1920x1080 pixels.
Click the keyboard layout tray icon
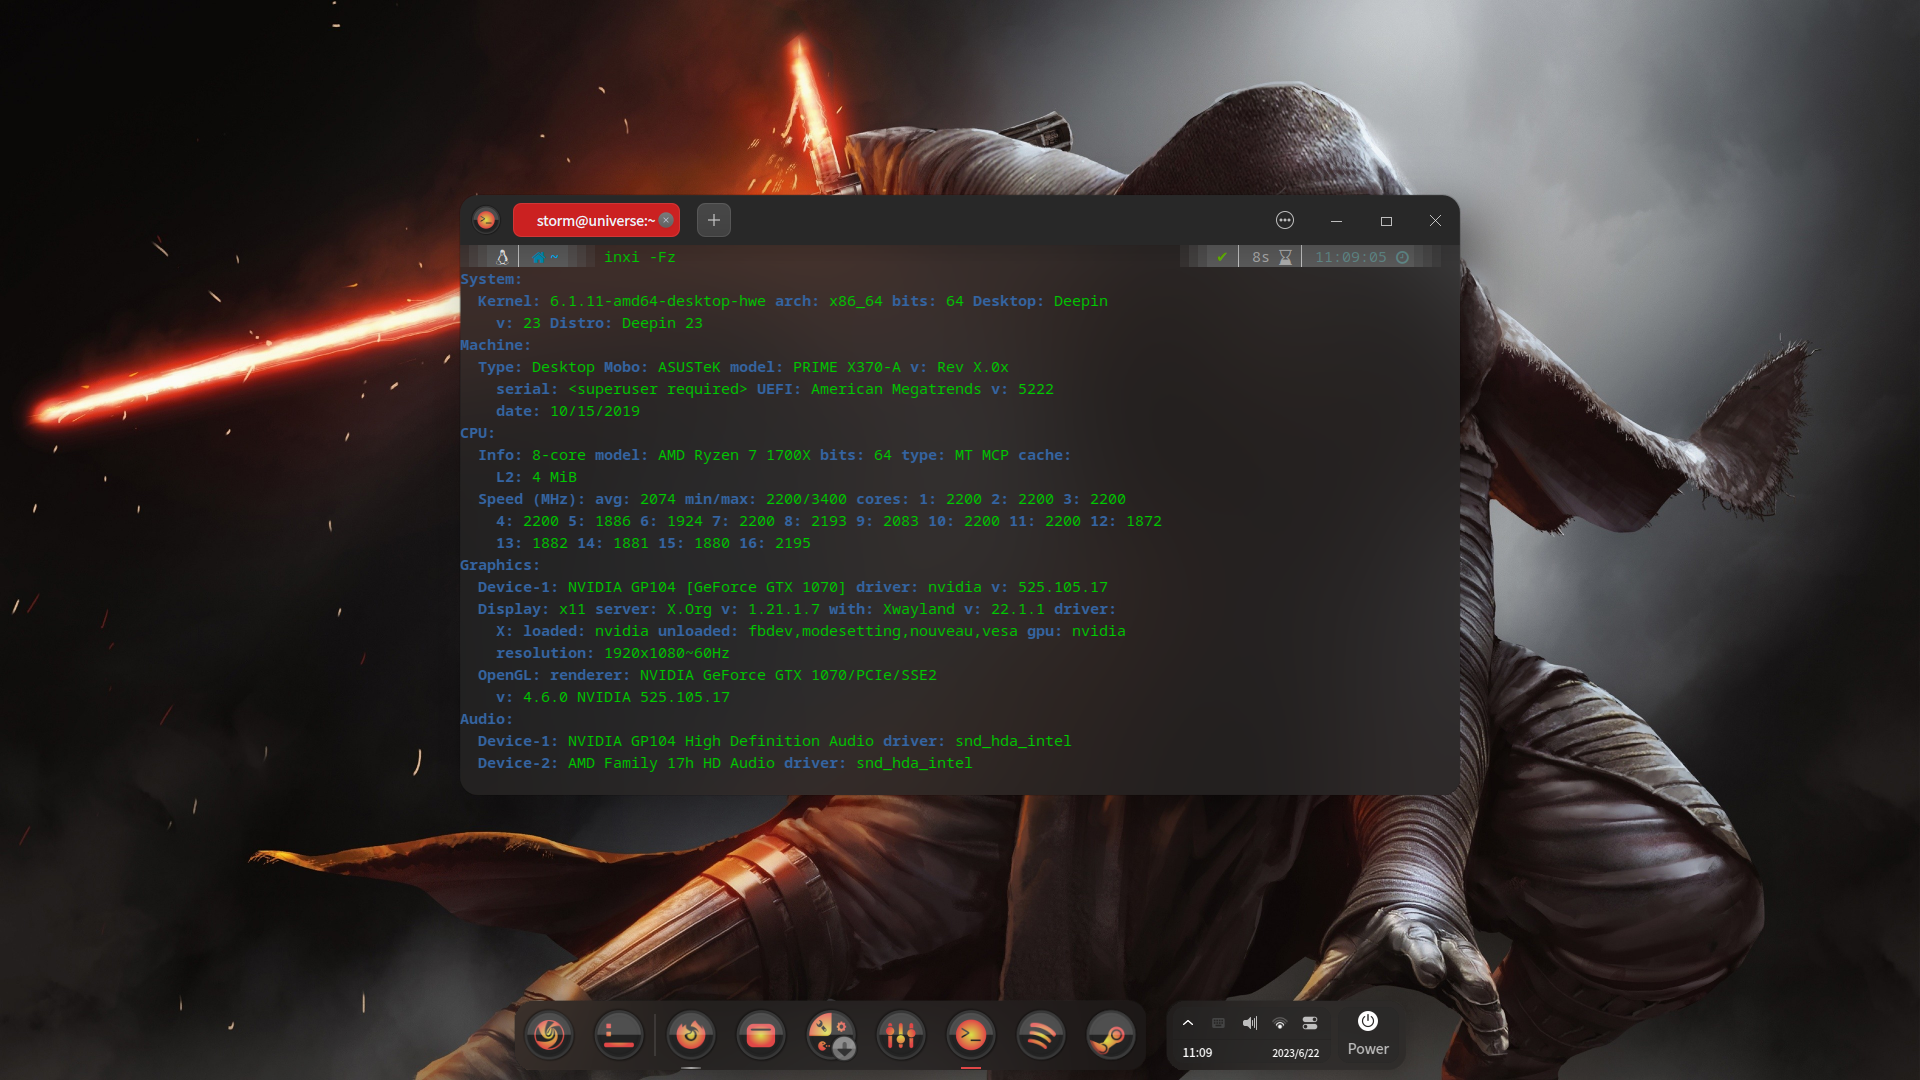point(1218,1023)
